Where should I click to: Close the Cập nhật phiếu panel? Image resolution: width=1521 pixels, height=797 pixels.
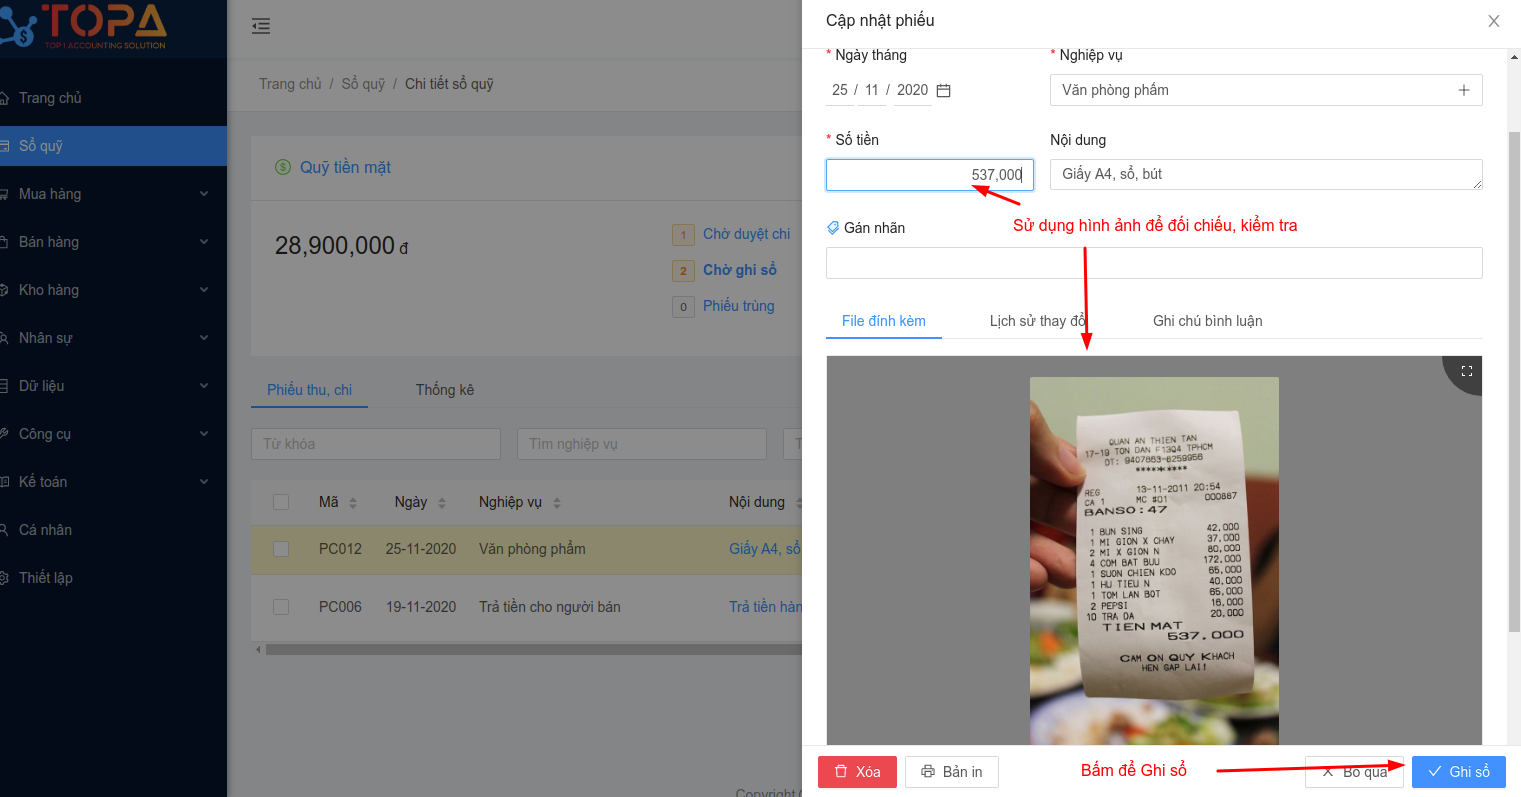tap(1493, 21)
